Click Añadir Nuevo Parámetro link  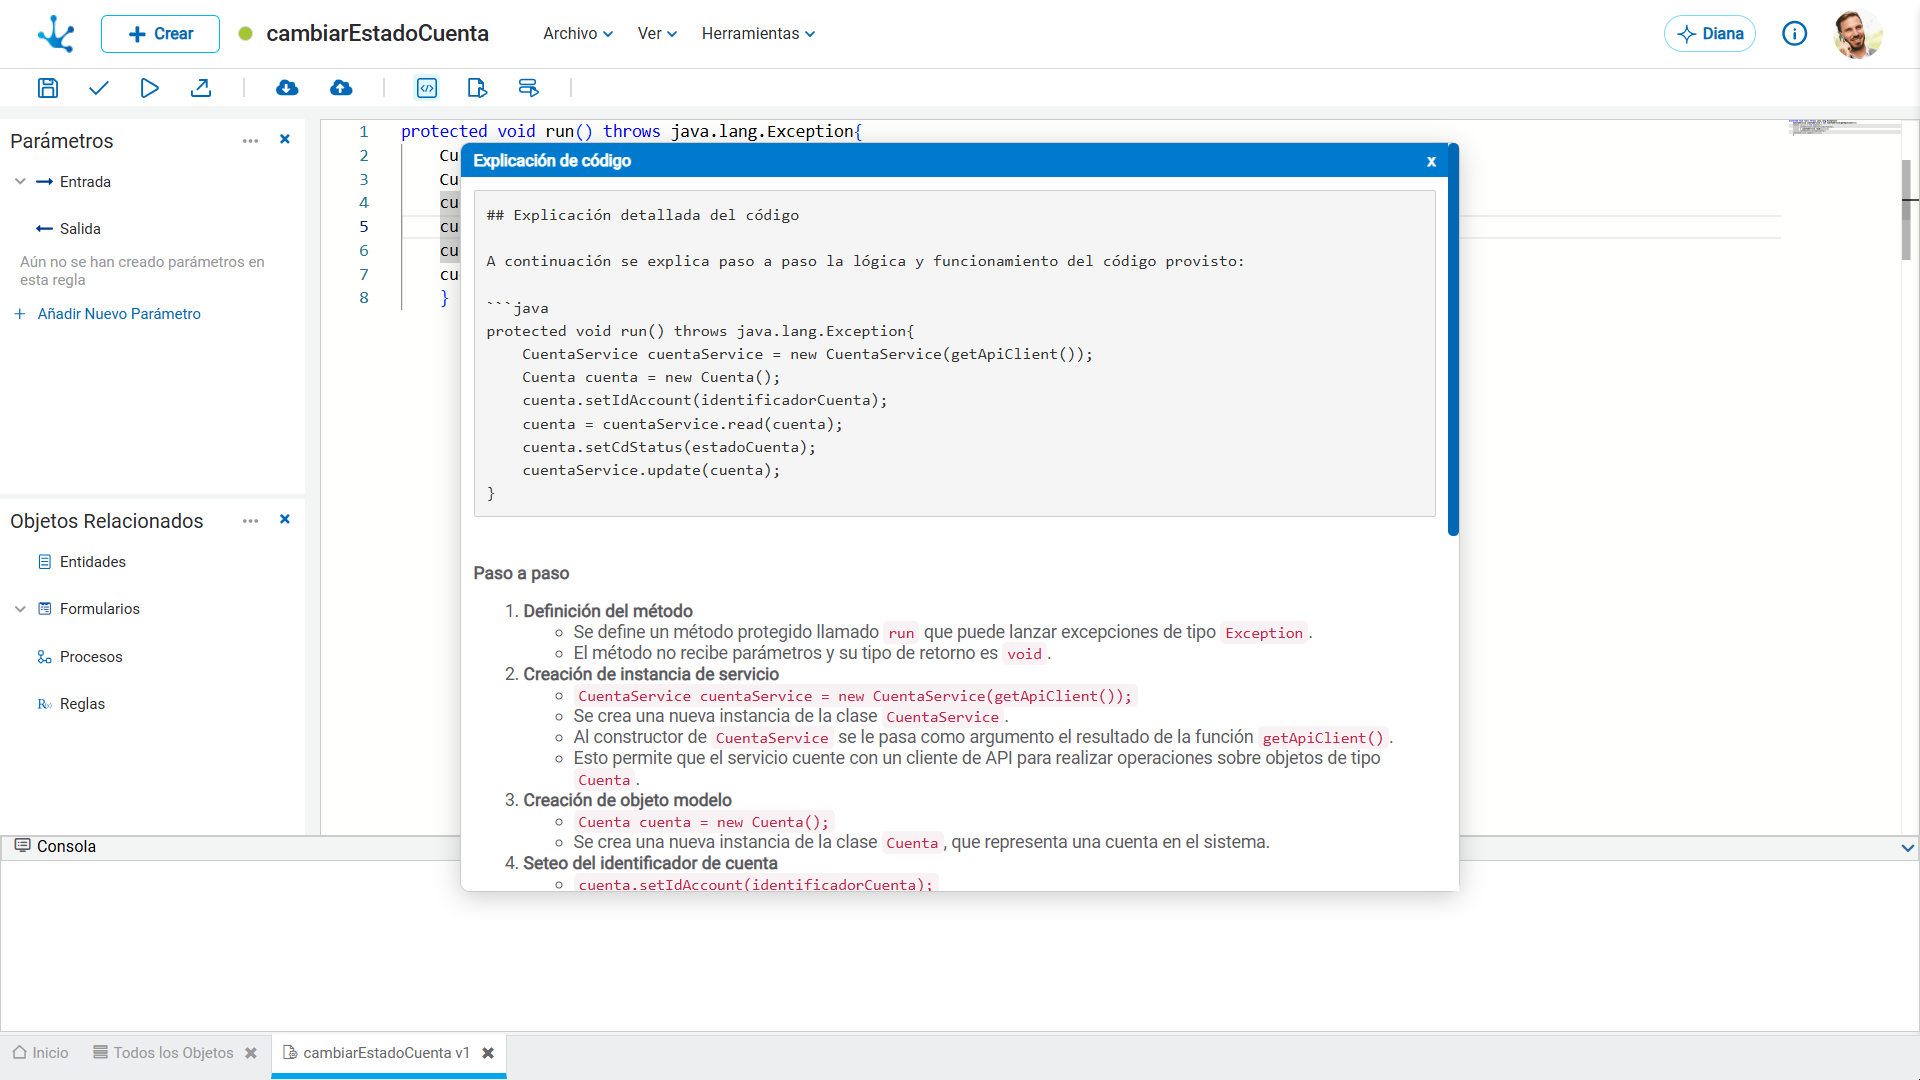pos(118,314)
